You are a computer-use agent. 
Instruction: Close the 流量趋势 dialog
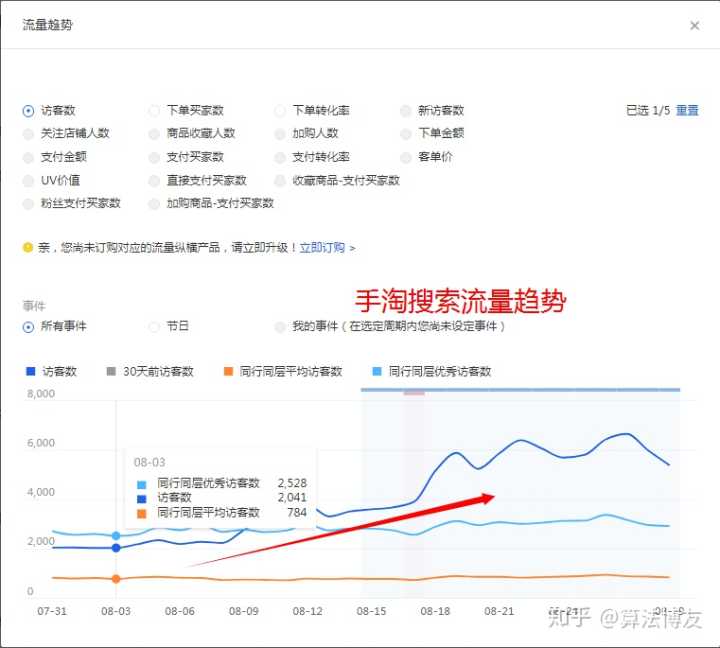click(x=695, y=26)
